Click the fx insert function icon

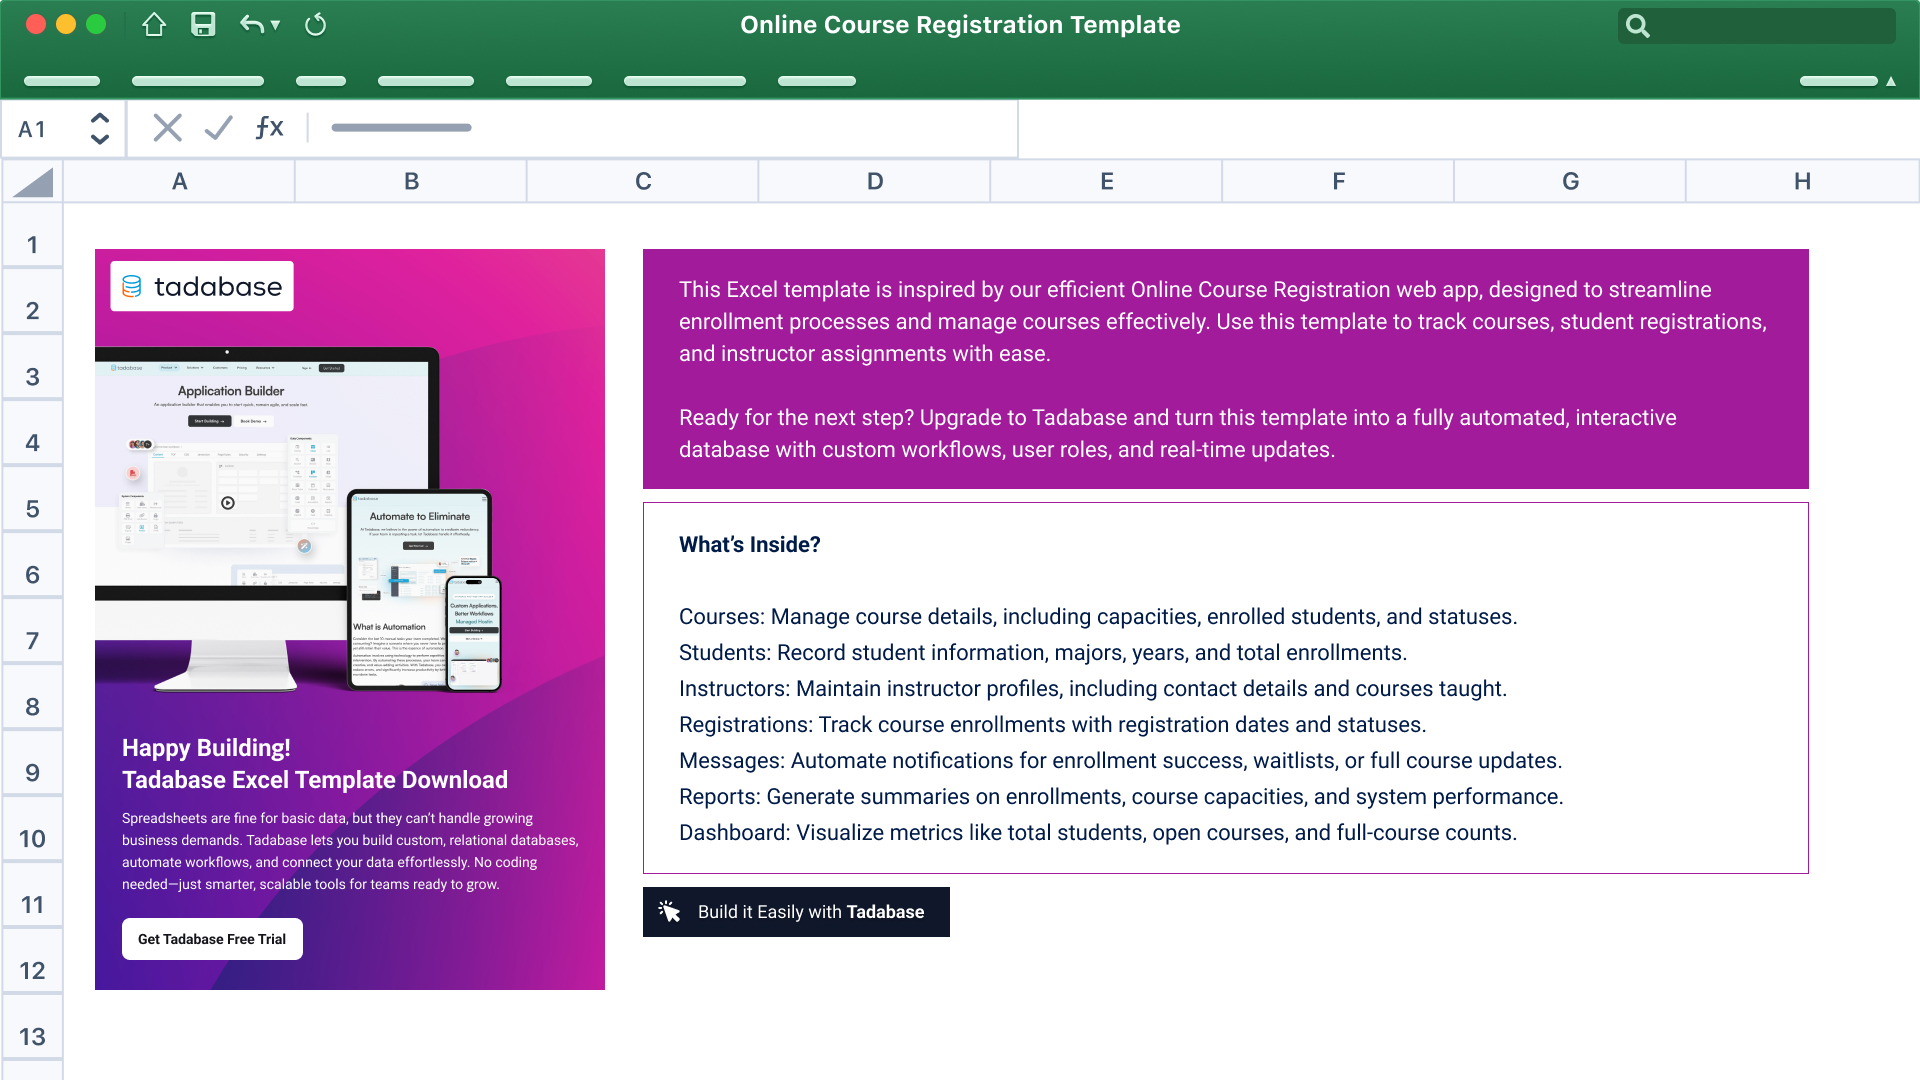269,128
